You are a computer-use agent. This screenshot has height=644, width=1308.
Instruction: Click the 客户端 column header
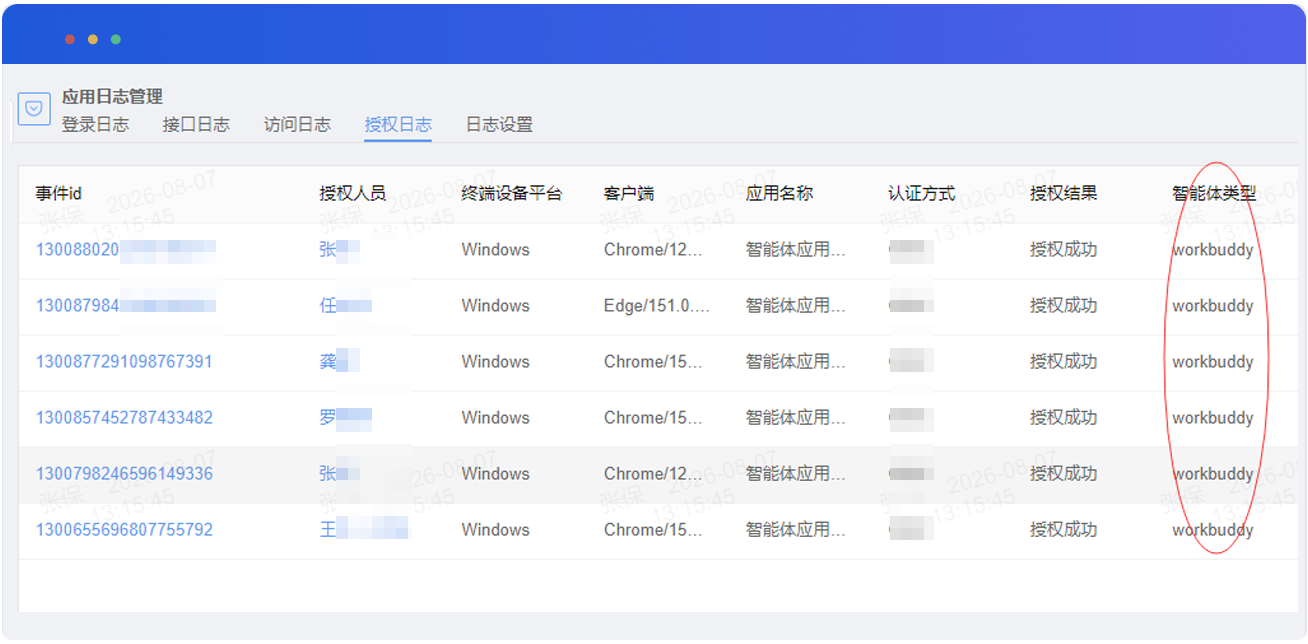click(629, 194)
